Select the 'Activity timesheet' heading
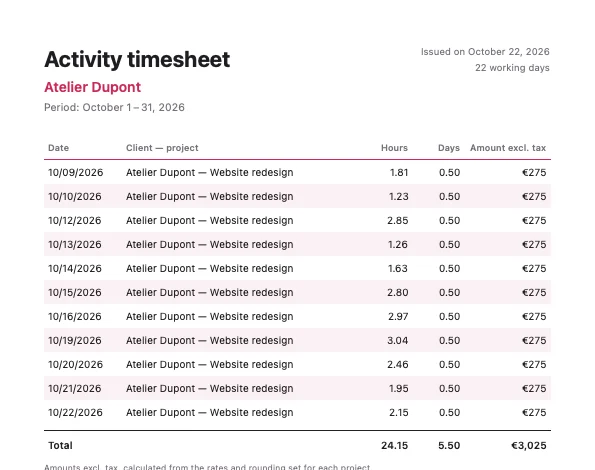Image resolution: width=595 pixels, height=470 pixels. [137, 60]
